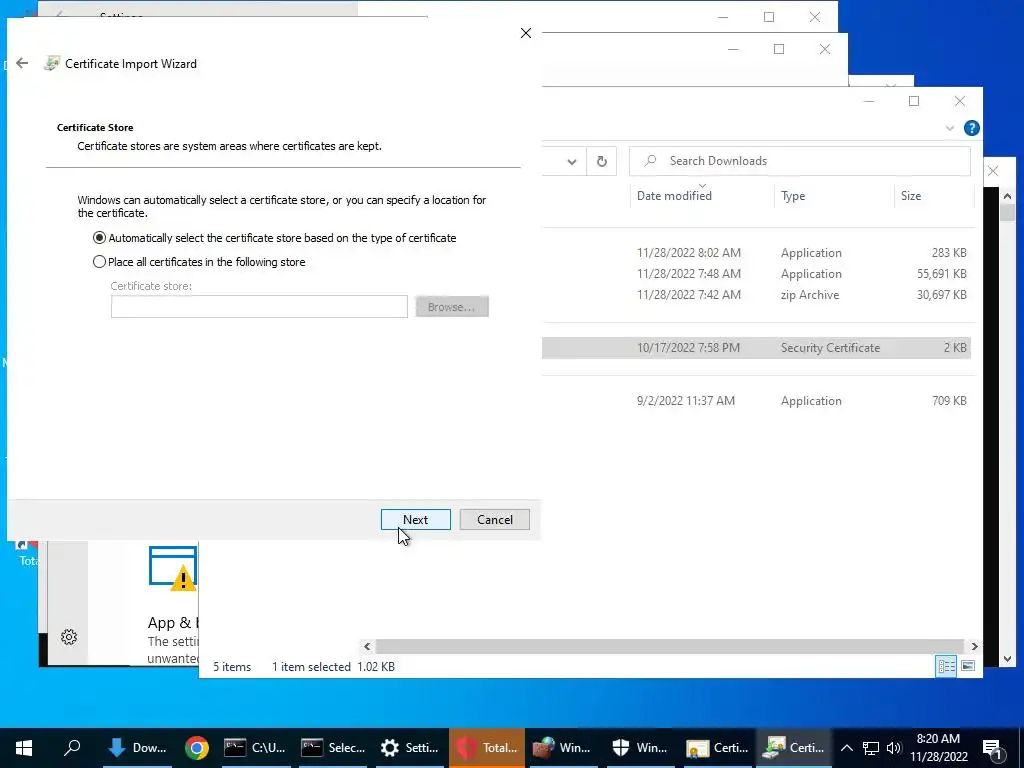Open notification center icon
Viewport: 1024px width, 768px height.
tap(992, 748)
